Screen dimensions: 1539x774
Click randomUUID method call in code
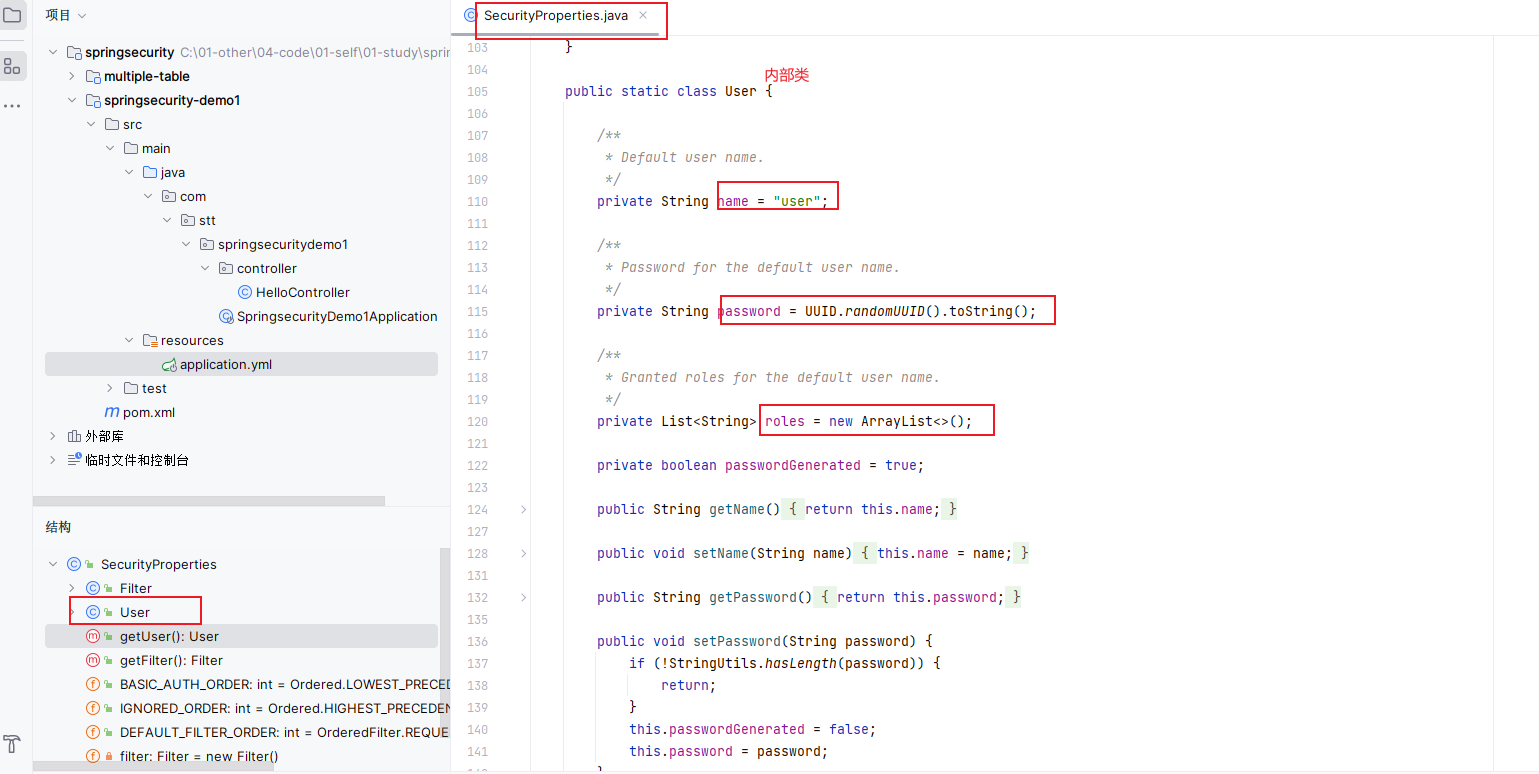coord(884,311)
